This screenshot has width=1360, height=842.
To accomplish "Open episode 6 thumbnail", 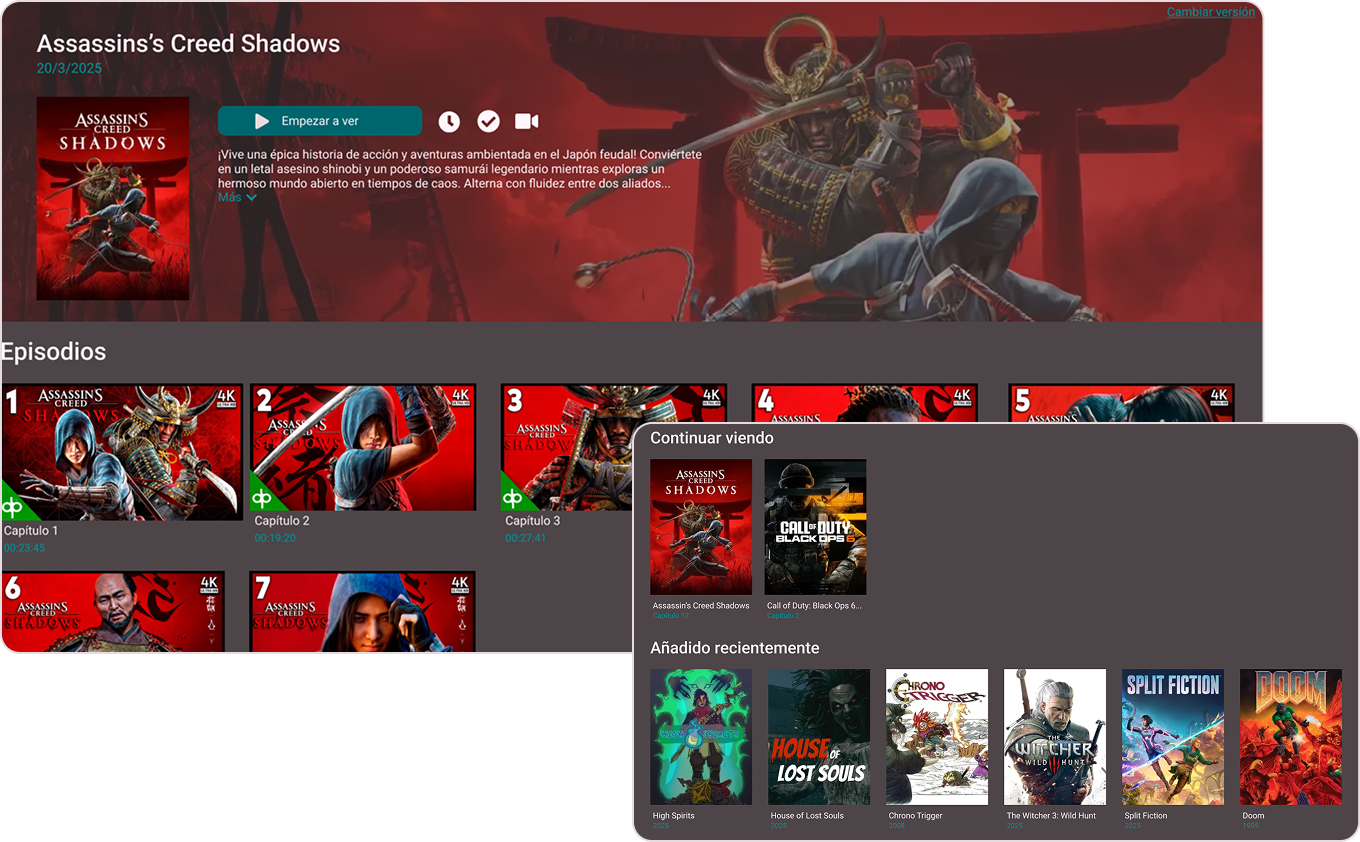I will tap(113, 610).
